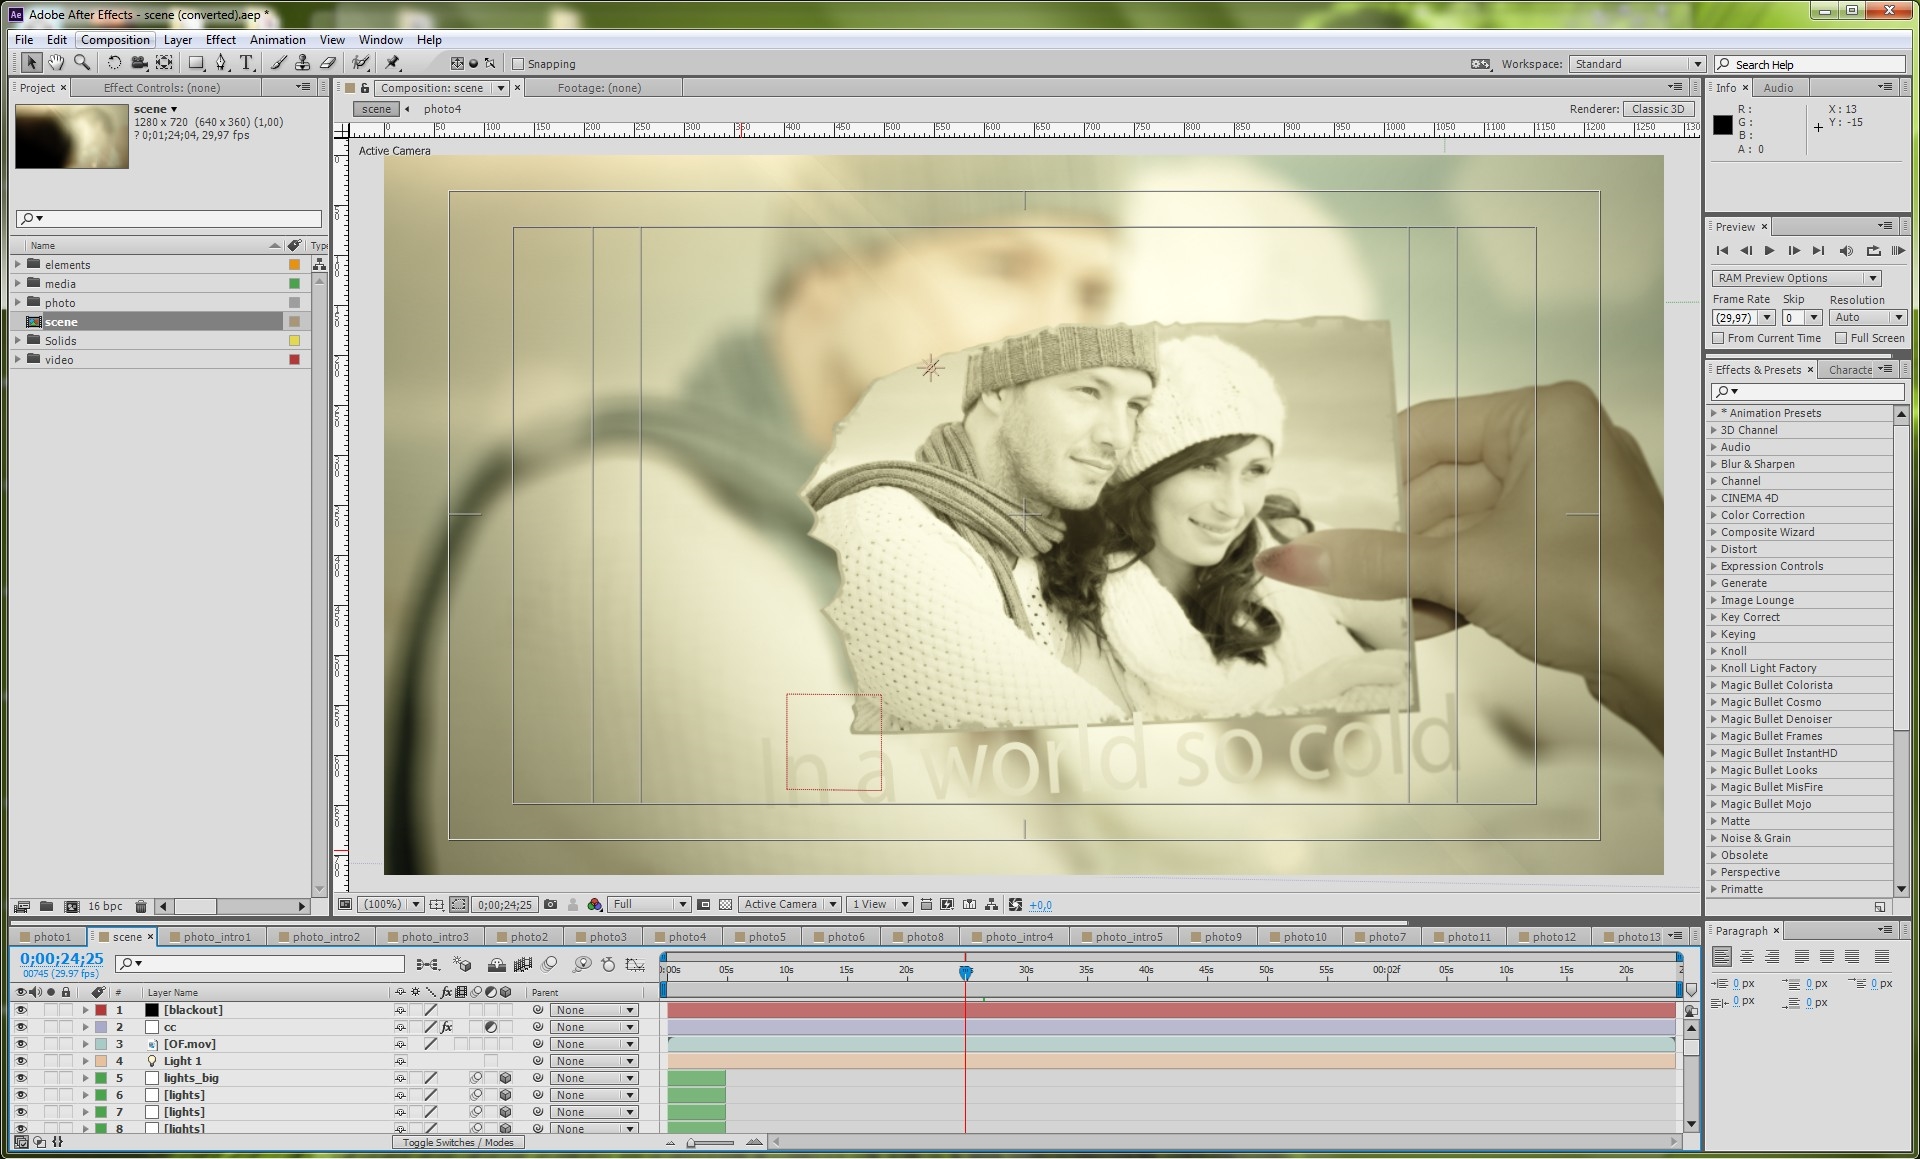Hide the [blackout] layer eye toggle
1920x1159 pixels.
coord(21,1010)
